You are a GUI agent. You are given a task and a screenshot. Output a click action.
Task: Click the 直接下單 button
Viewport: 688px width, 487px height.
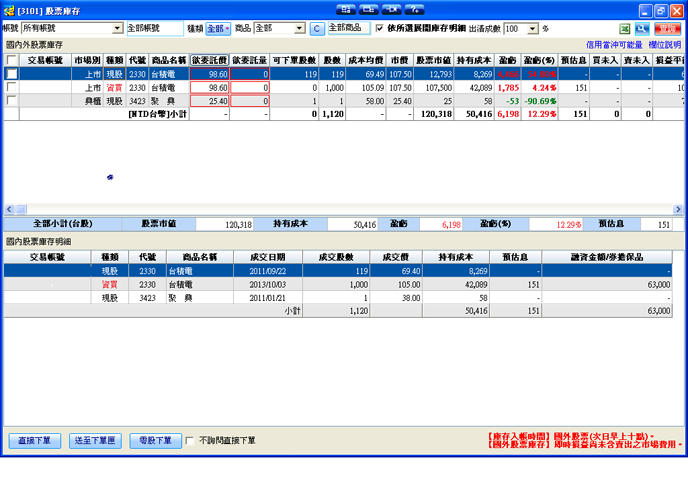pyautogui.click(x=35, y=441)
